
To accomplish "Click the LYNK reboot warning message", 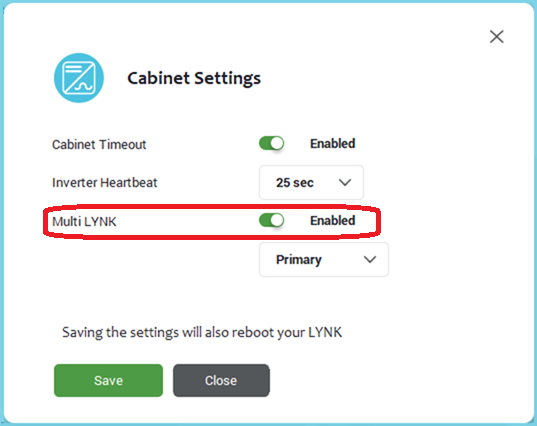I will (202, 333).
